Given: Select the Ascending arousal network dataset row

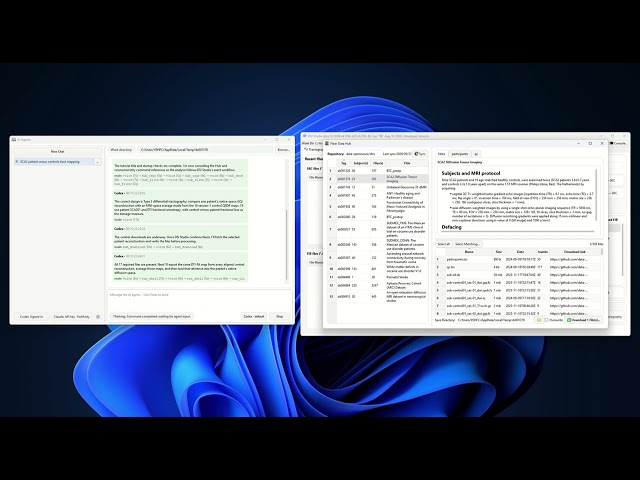Looking at the screenshot, I should click(378, 258).
